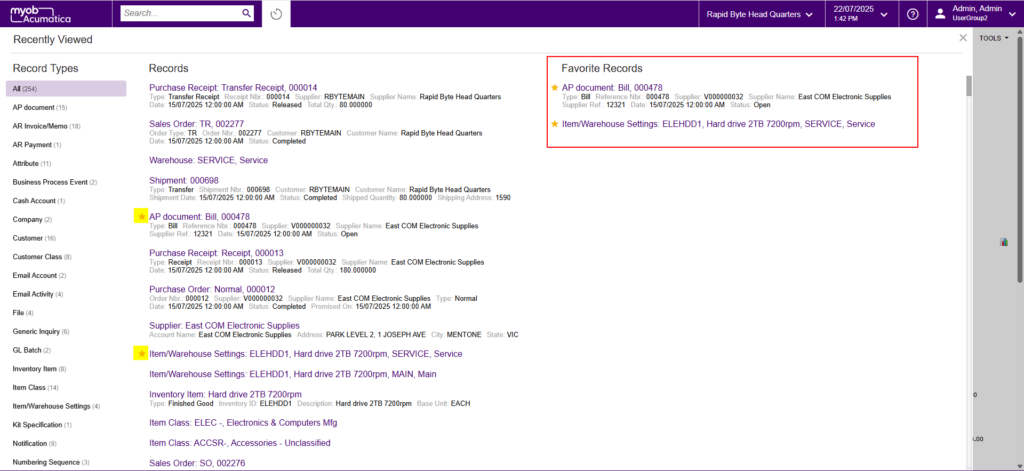Screen dimensions: 1024x471
Task: Open the recently viewed history icon
Action: click(276, 14)
